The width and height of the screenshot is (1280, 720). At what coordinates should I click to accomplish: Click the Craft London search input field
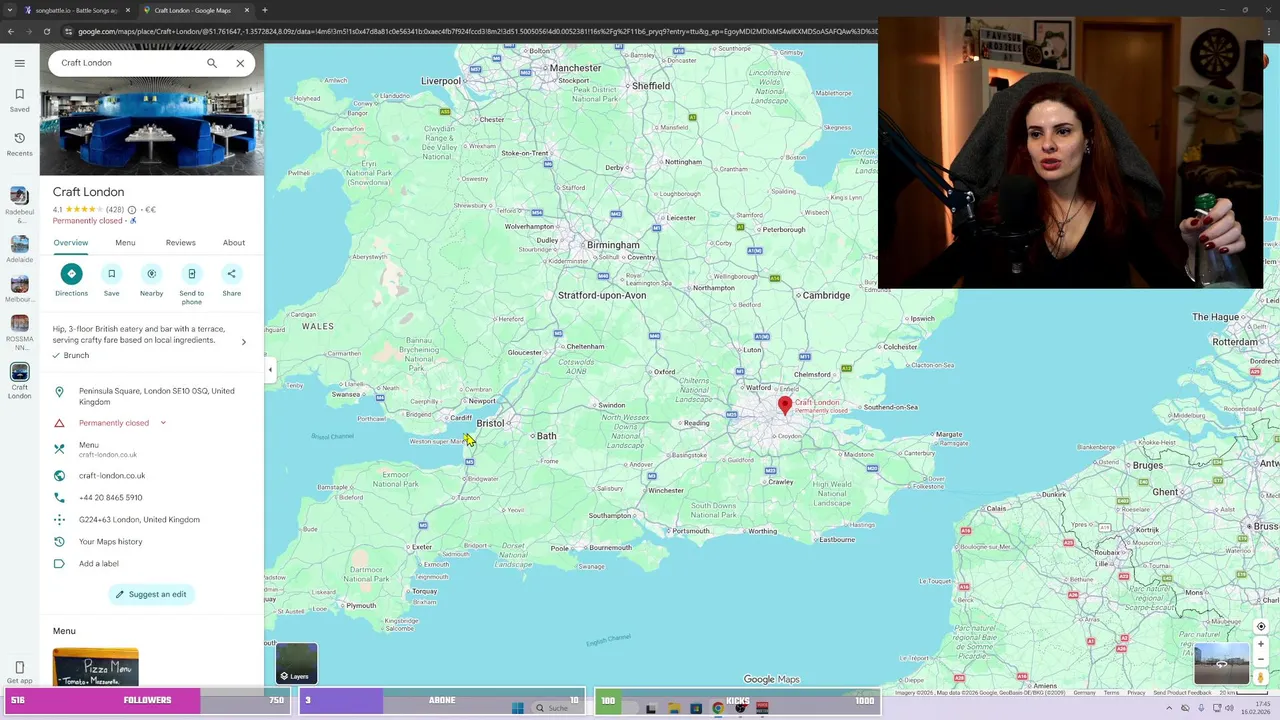(128, 63)
